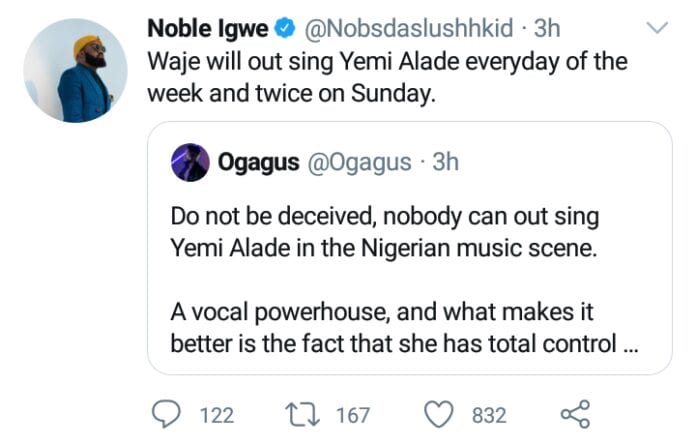Open Noble Igwe's profile picture
The image size is (696, 444).
[75, 70]
